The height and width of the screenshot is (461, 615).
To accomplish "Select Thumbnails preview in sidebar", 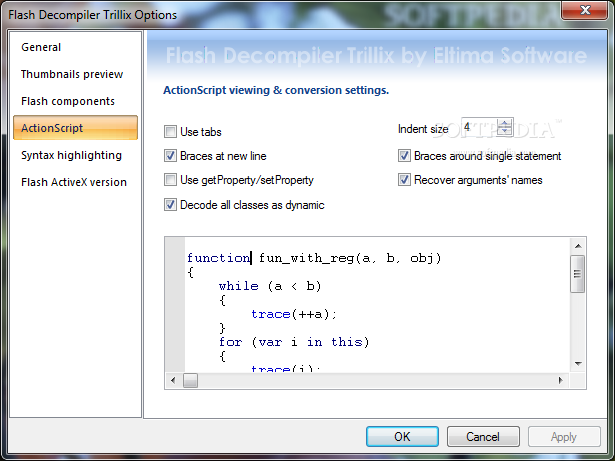I will point(72,74).
